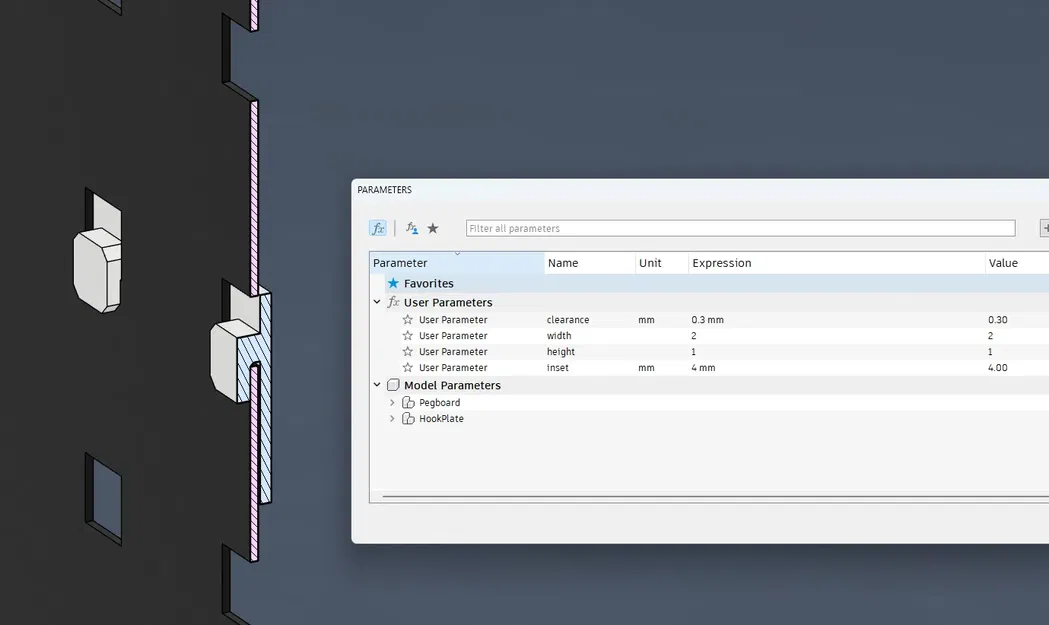Viewport: 1049px width, 625px height.
Task: Sort by the Value column header
Action: [x=1017, y=263]
